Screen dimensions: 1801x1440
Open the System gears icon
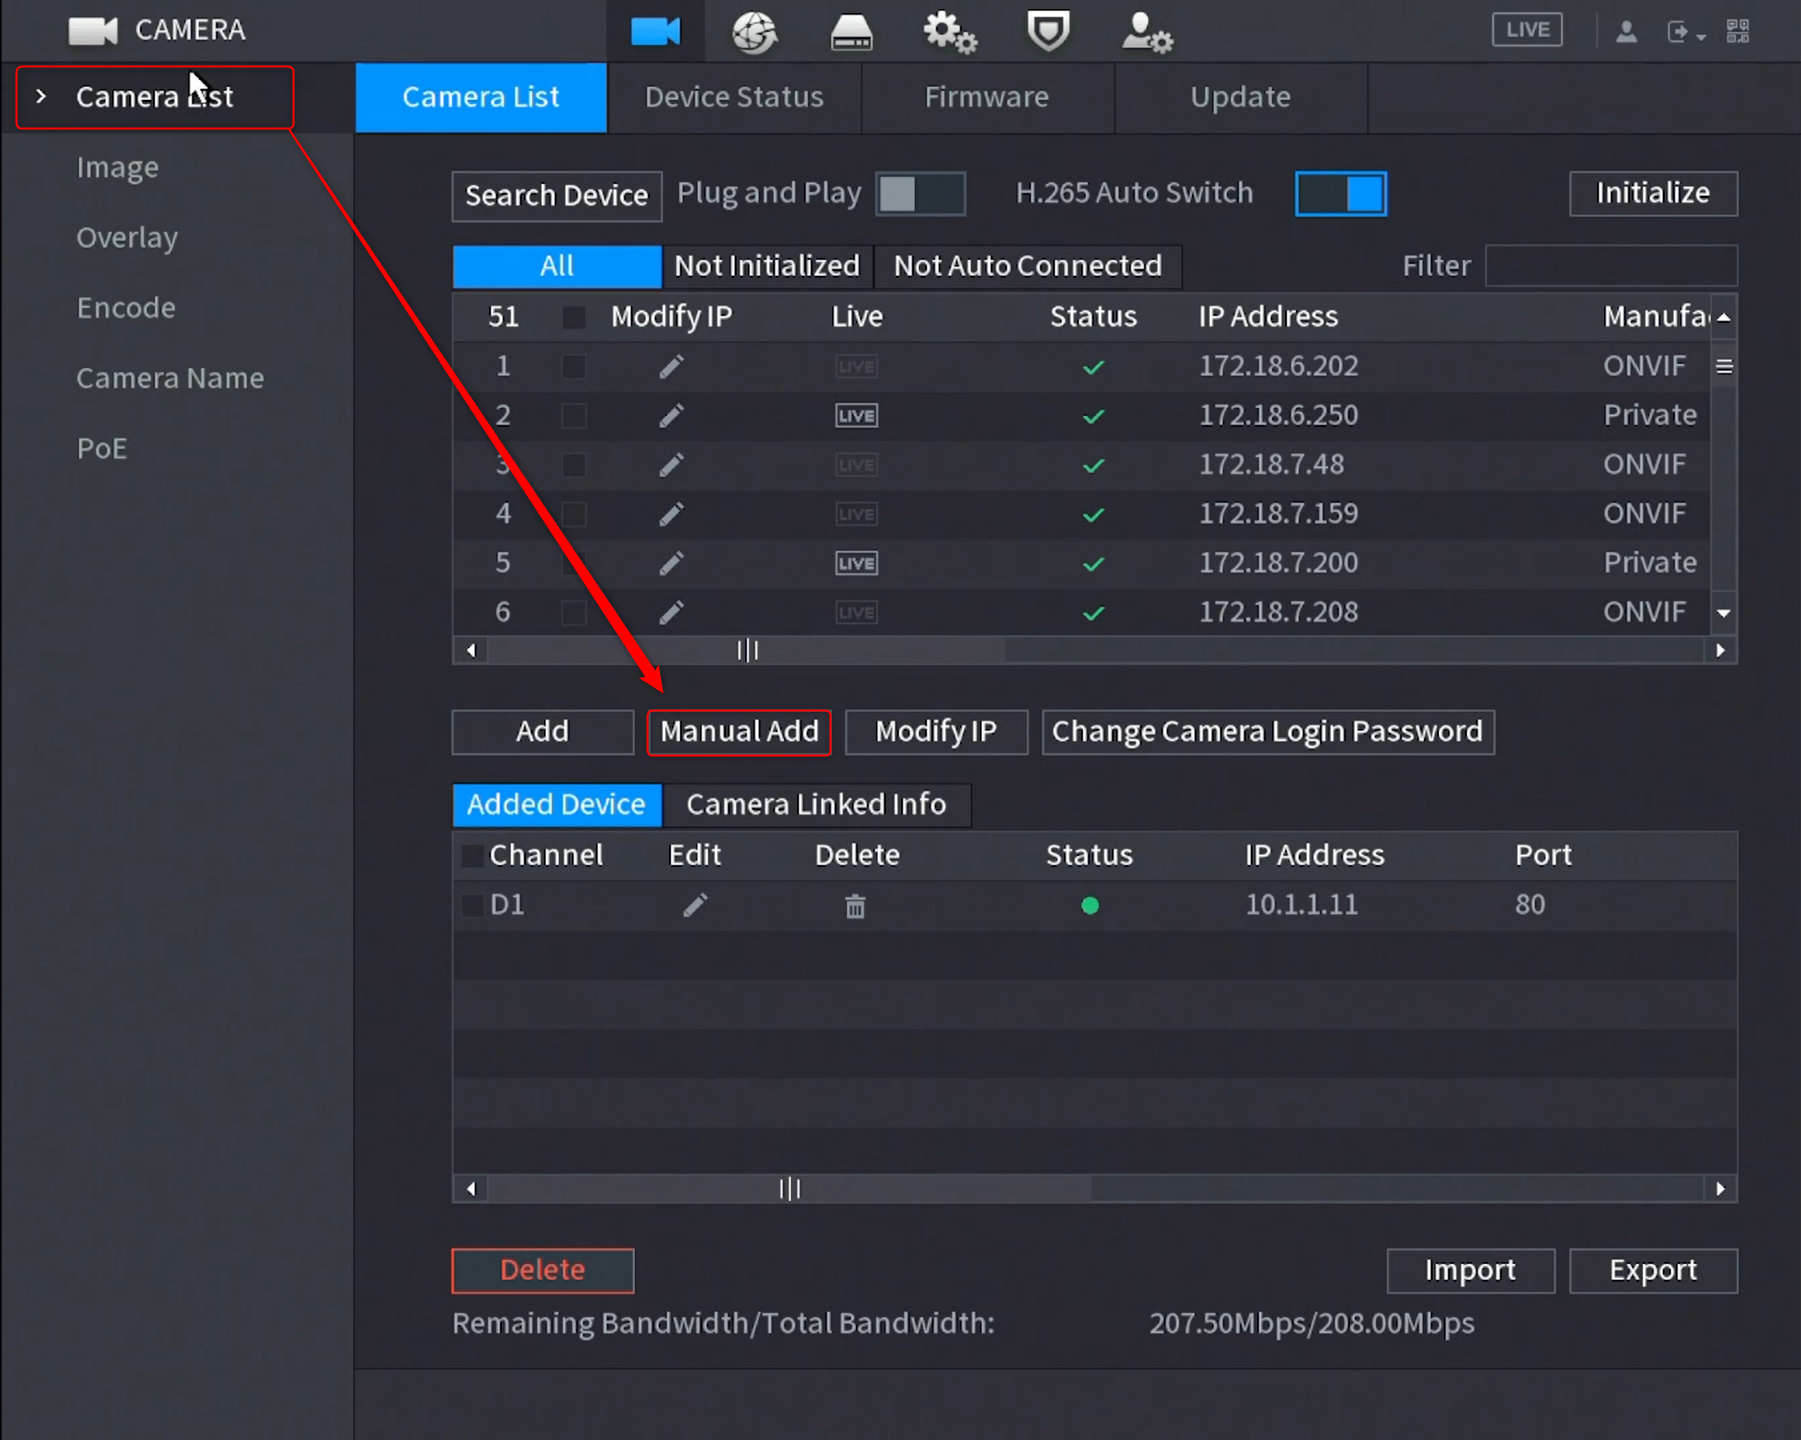point(949,32)
